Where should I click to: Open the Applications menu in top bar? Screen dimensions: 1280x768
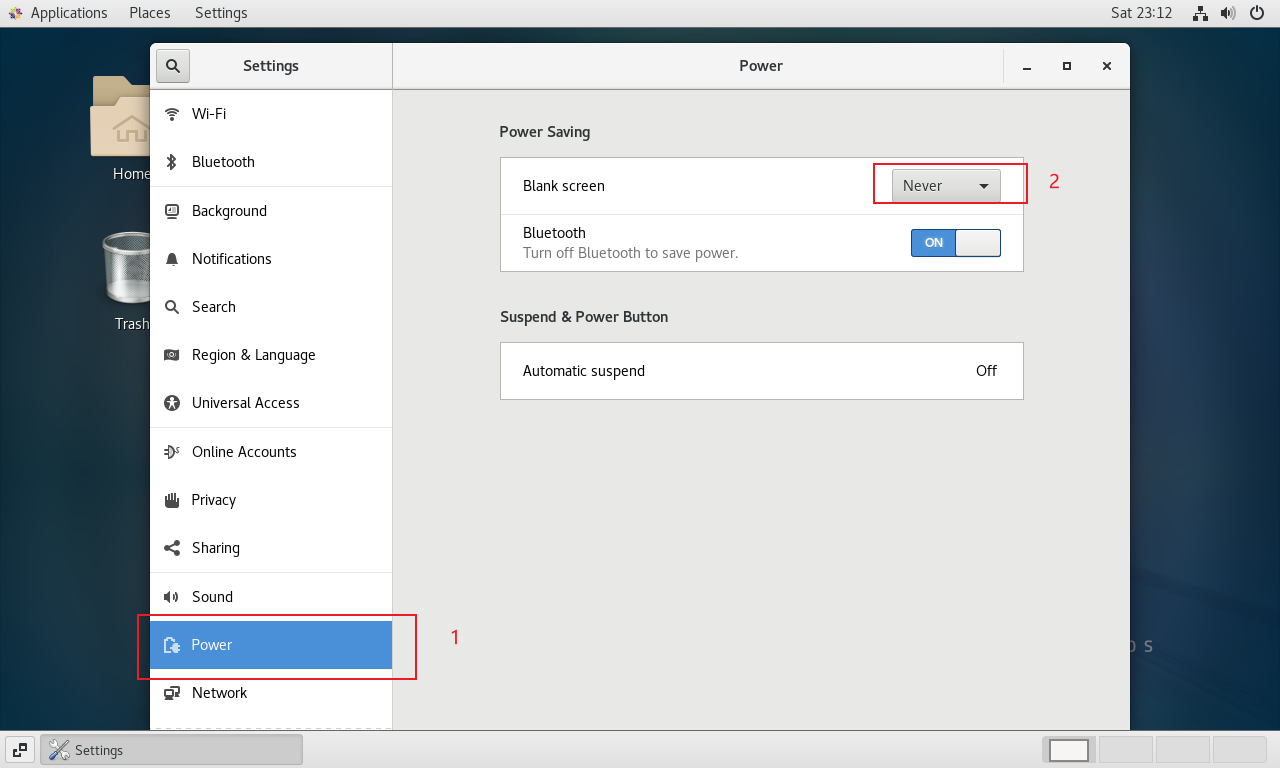click(x=58, y=13)
